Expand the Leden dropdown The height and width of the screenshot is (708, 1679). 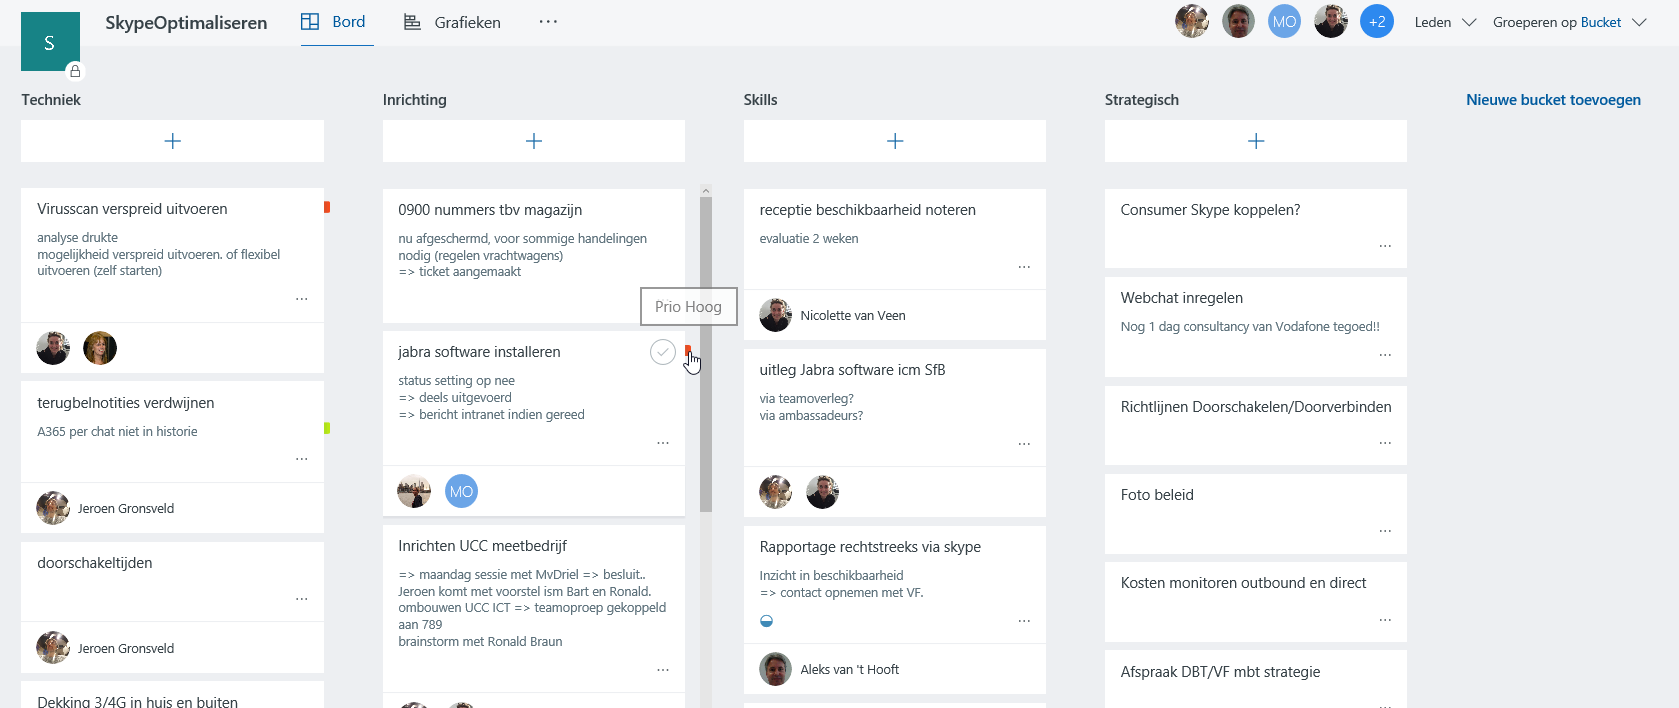pos(1445,22)
